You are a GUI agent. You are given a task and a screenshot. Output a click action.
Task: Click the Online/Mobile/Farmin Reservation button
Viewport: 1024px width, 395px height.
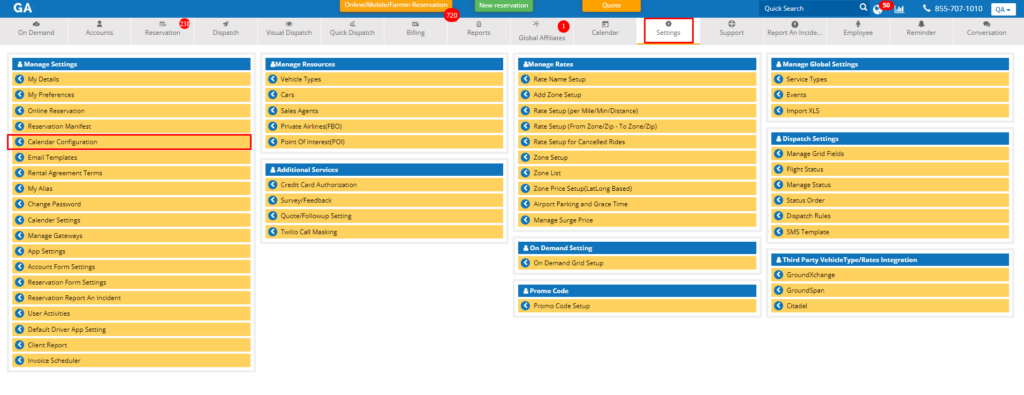[396, 5]
